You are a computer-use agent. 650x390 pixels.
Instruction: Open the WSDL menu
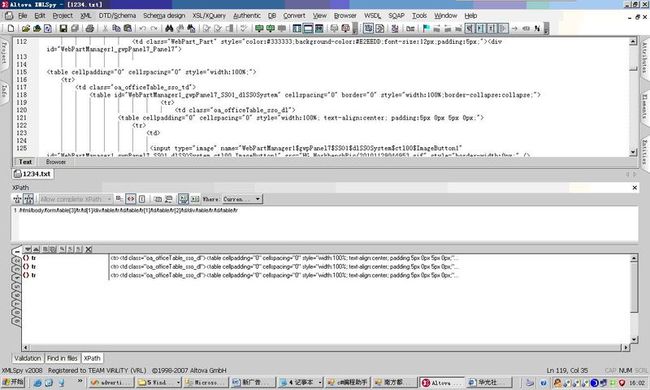pos(372,16)
